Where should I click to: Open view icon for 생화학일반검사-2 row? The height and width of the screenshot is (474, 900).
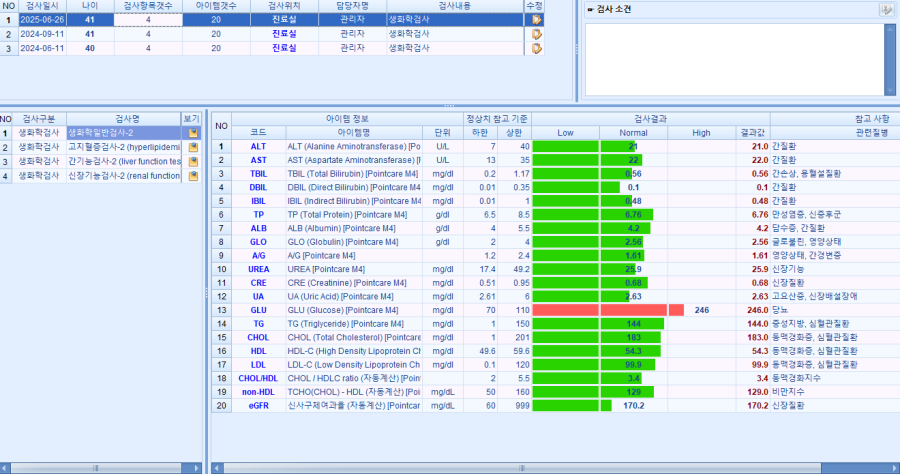pos(193,132)
